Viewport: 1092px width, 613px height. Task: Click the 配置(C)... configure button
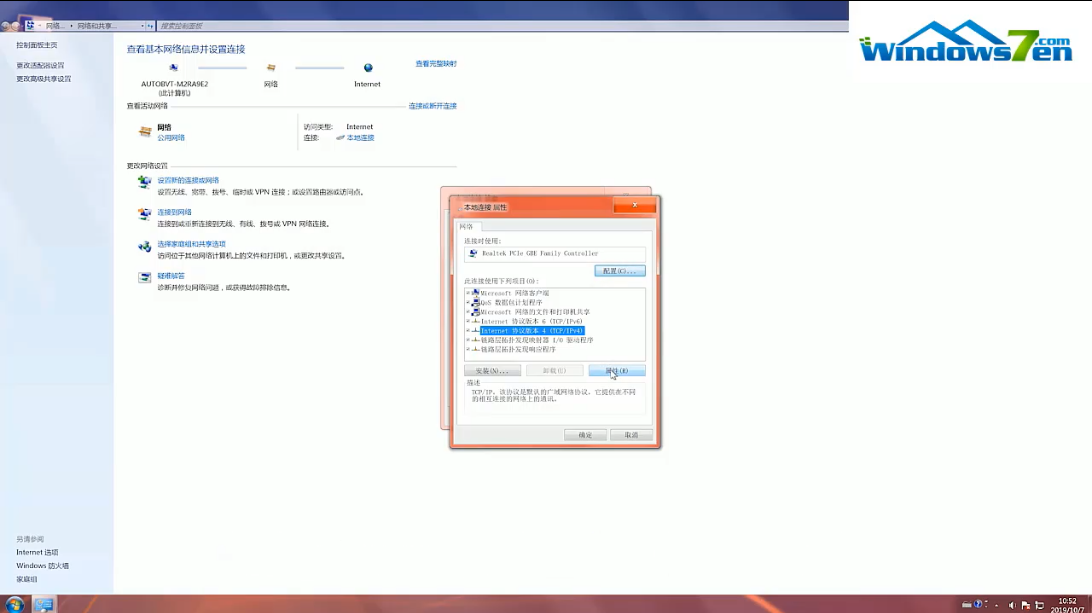[620, 271]
